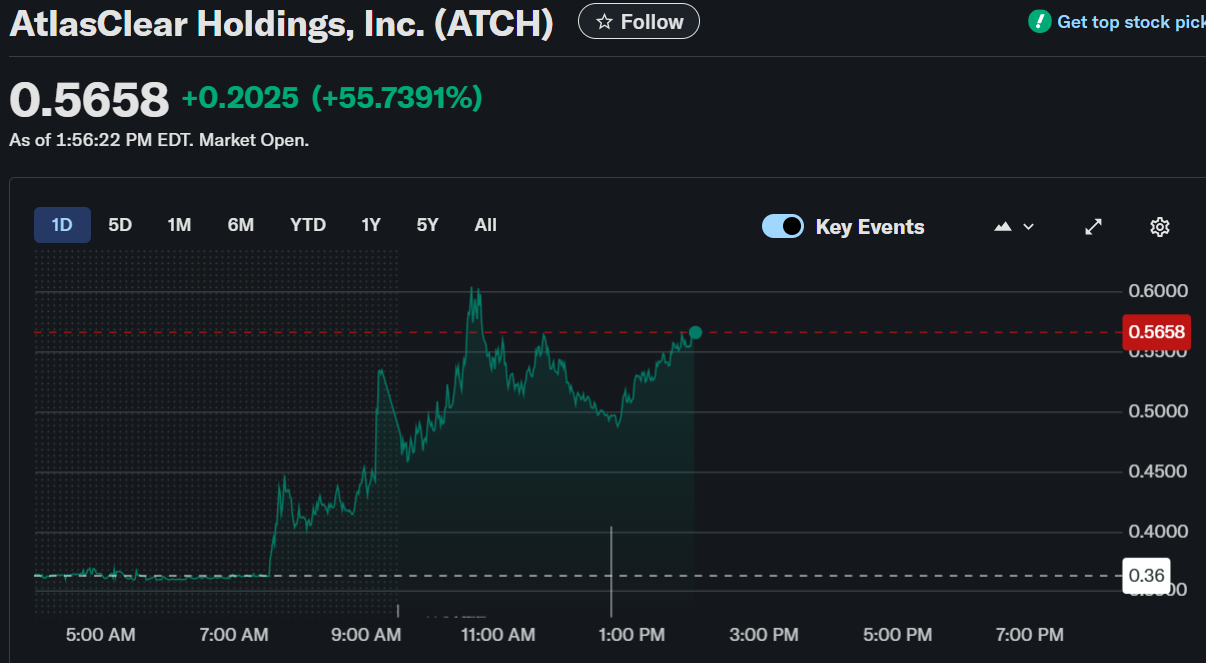1206x663 pixels.
Task: Click the key event marker near 1:00 PM
Action: [x=611, y=570]
